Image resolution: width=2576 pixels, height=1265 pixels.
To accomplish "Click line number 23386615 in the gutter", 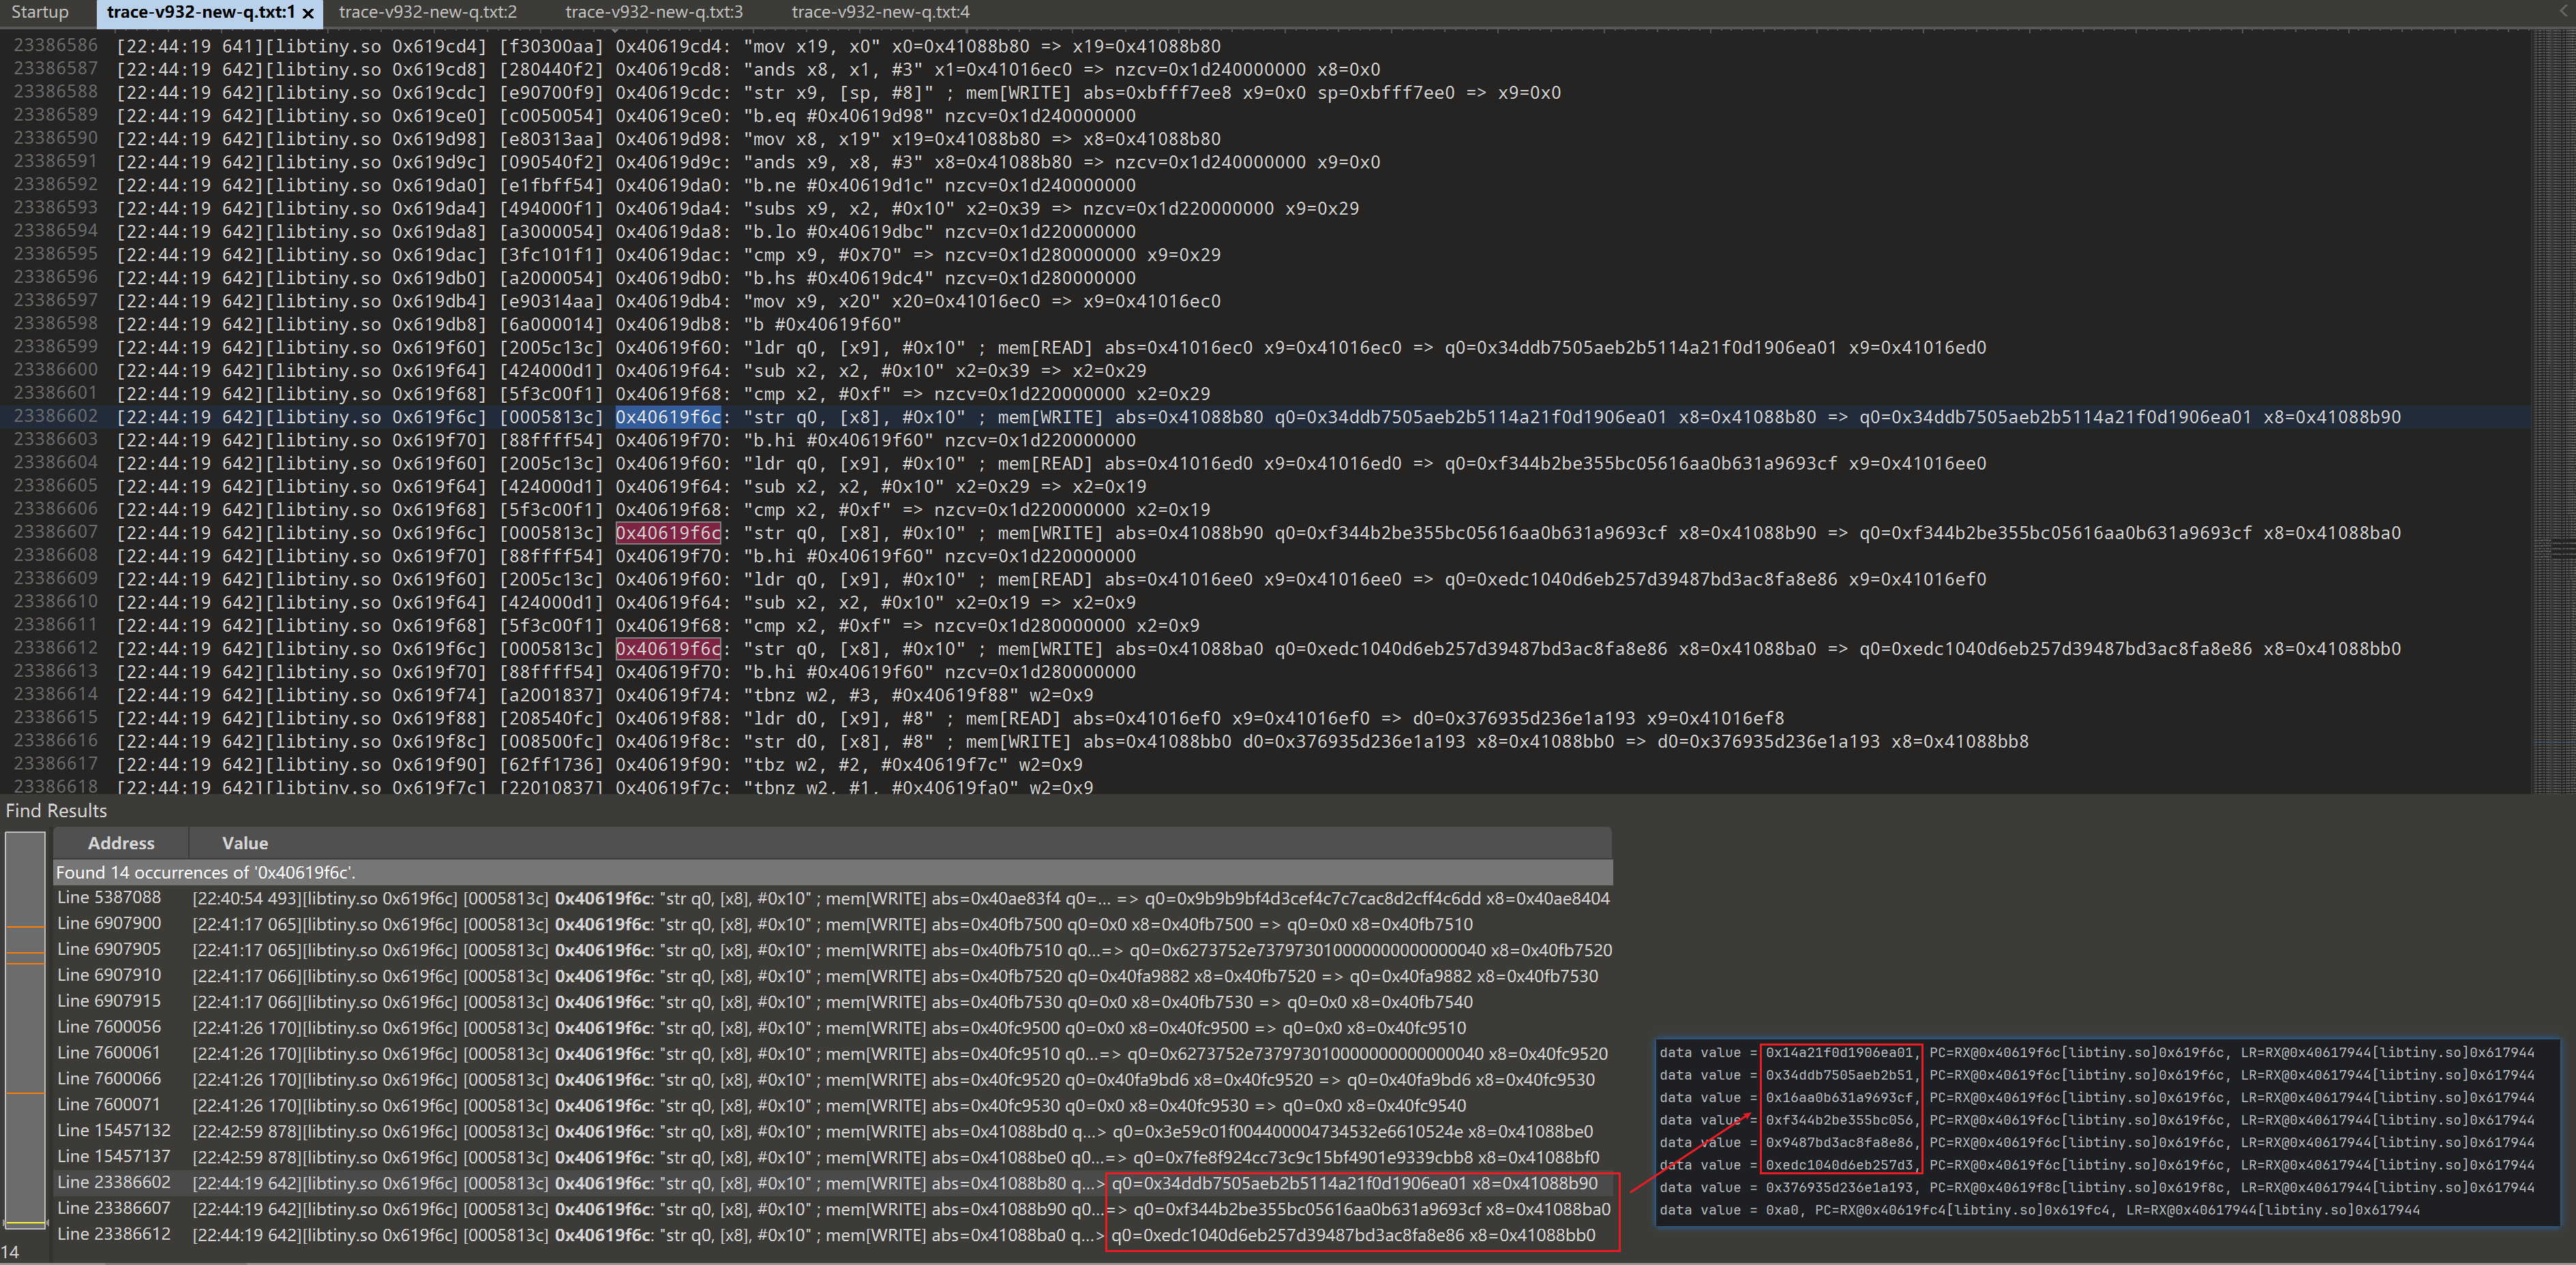I will point(56,718).
